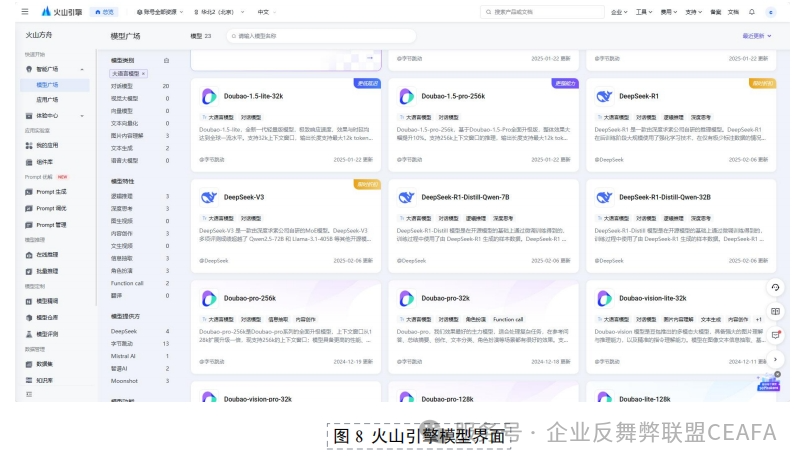801x464 pixels.
Task: Clear filters icon beside 模型类别
Action: pos(167,60)
